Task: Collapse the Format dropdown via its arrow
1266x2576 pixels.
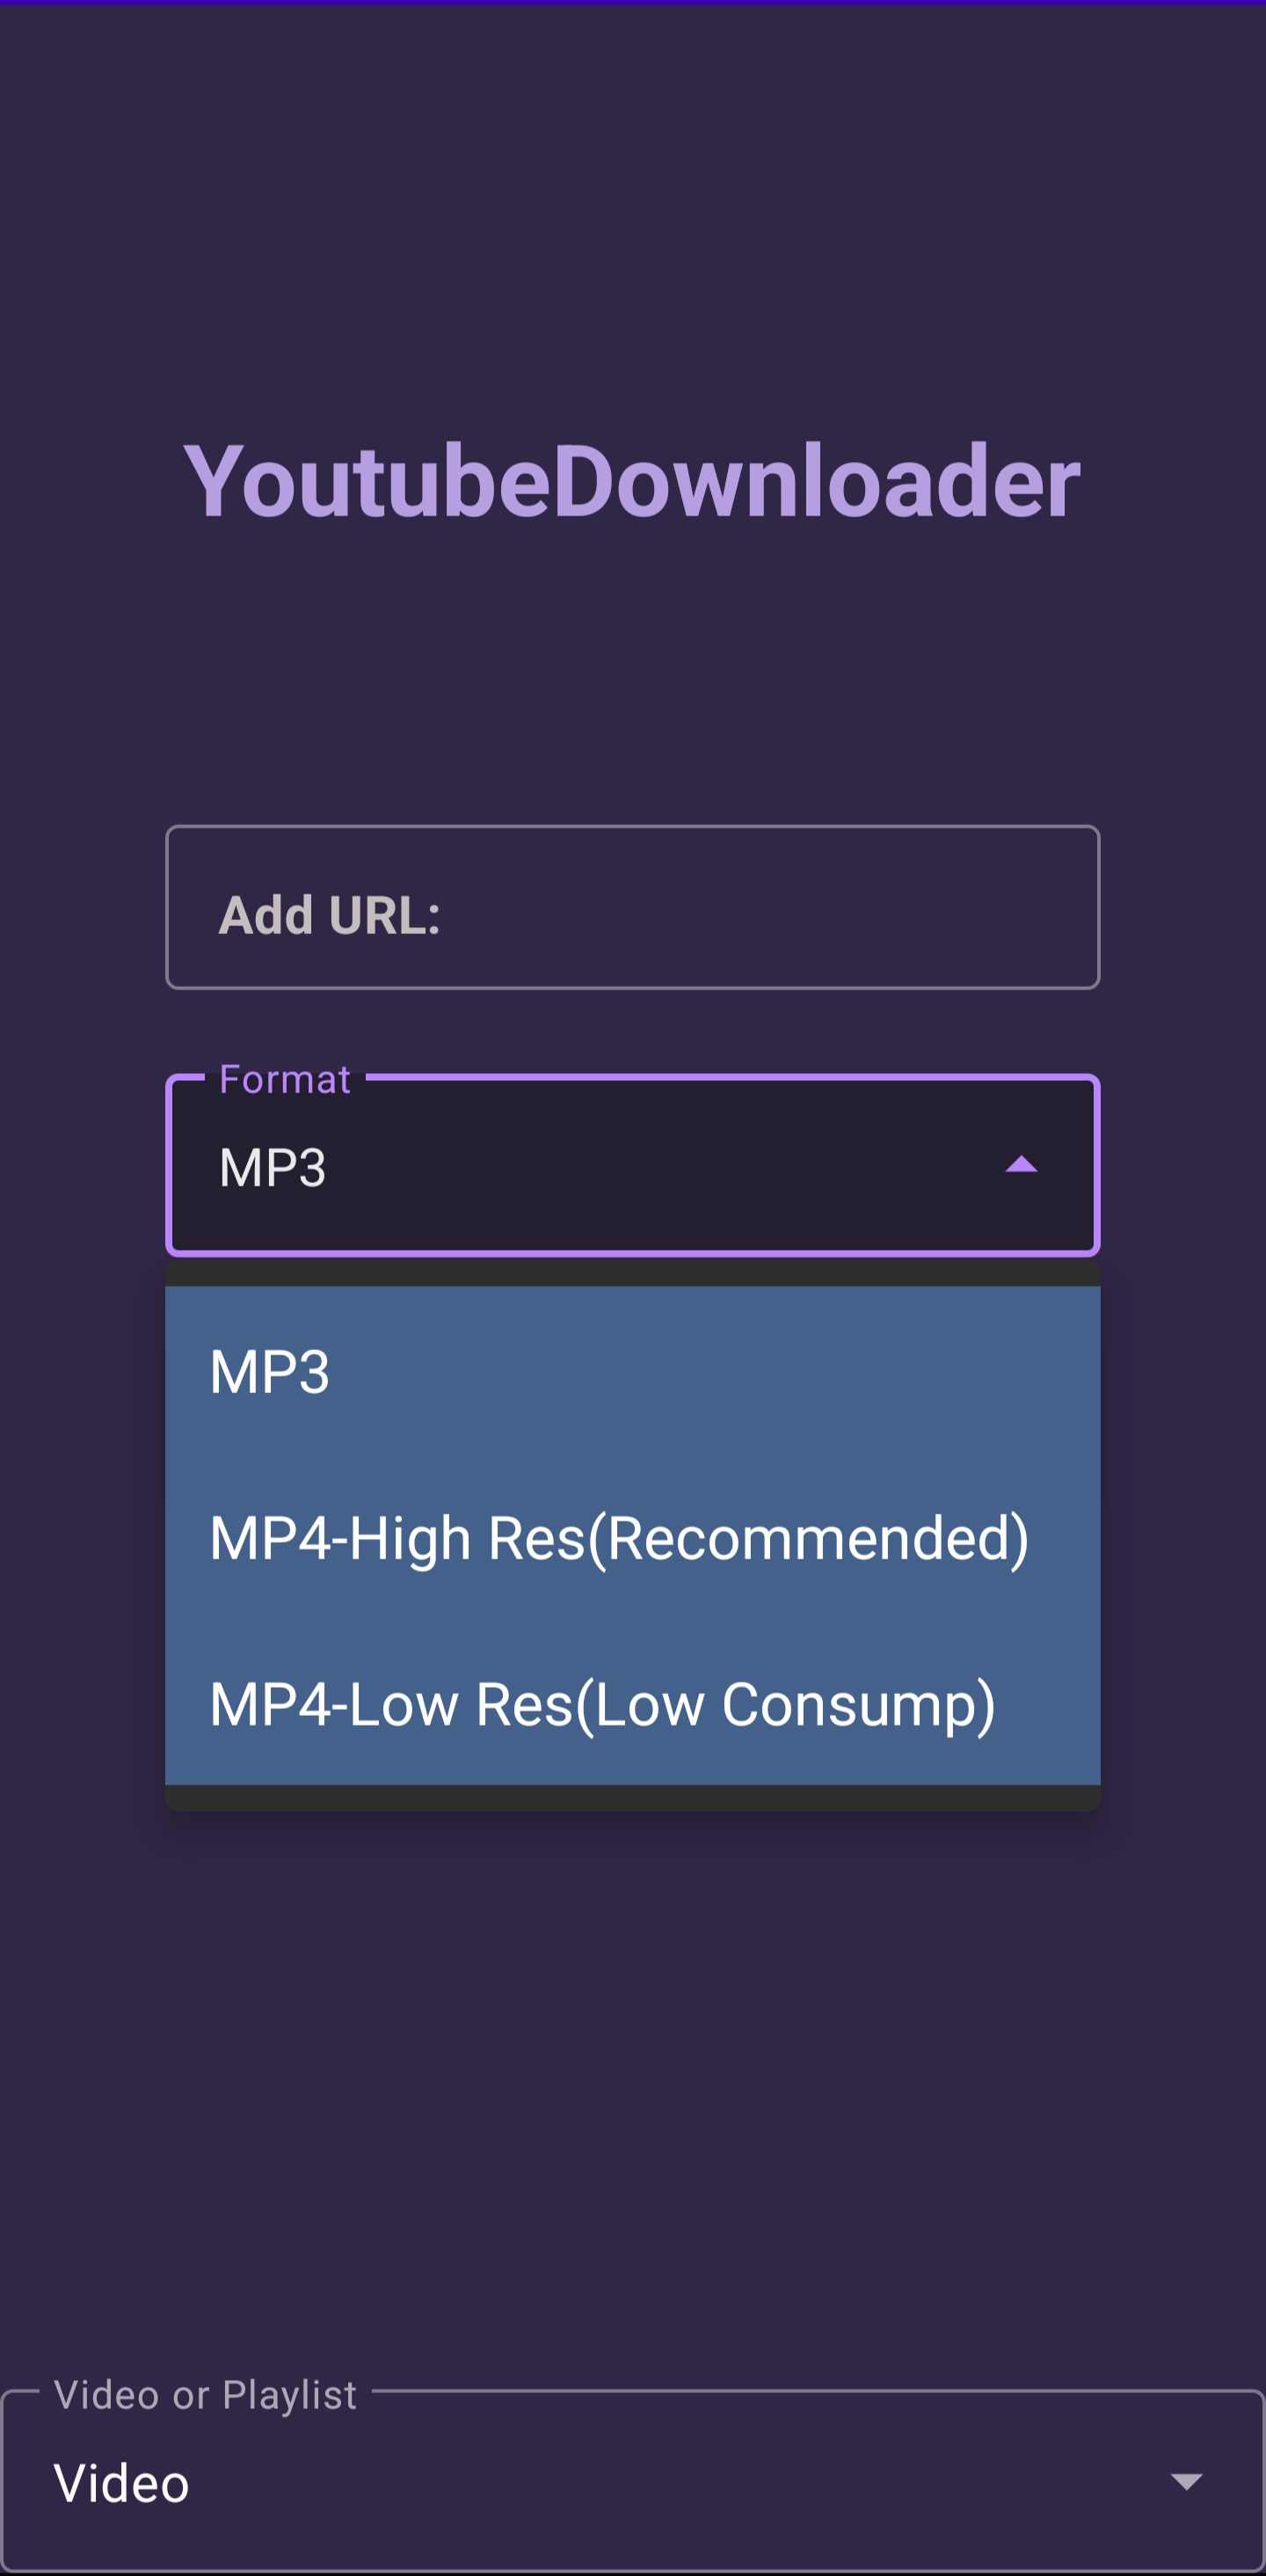Action: 1022,1164
